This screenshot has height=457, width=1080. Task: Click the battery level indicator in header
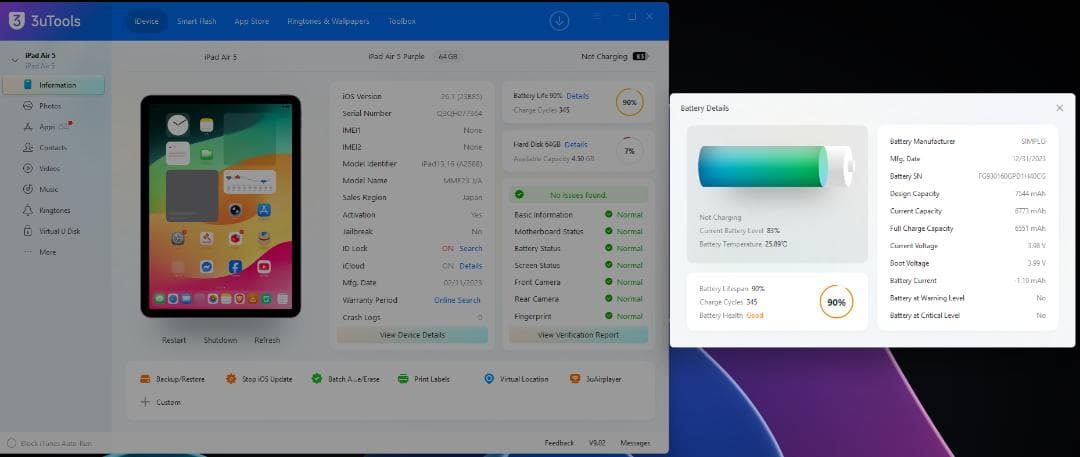(x=641, y=57)
